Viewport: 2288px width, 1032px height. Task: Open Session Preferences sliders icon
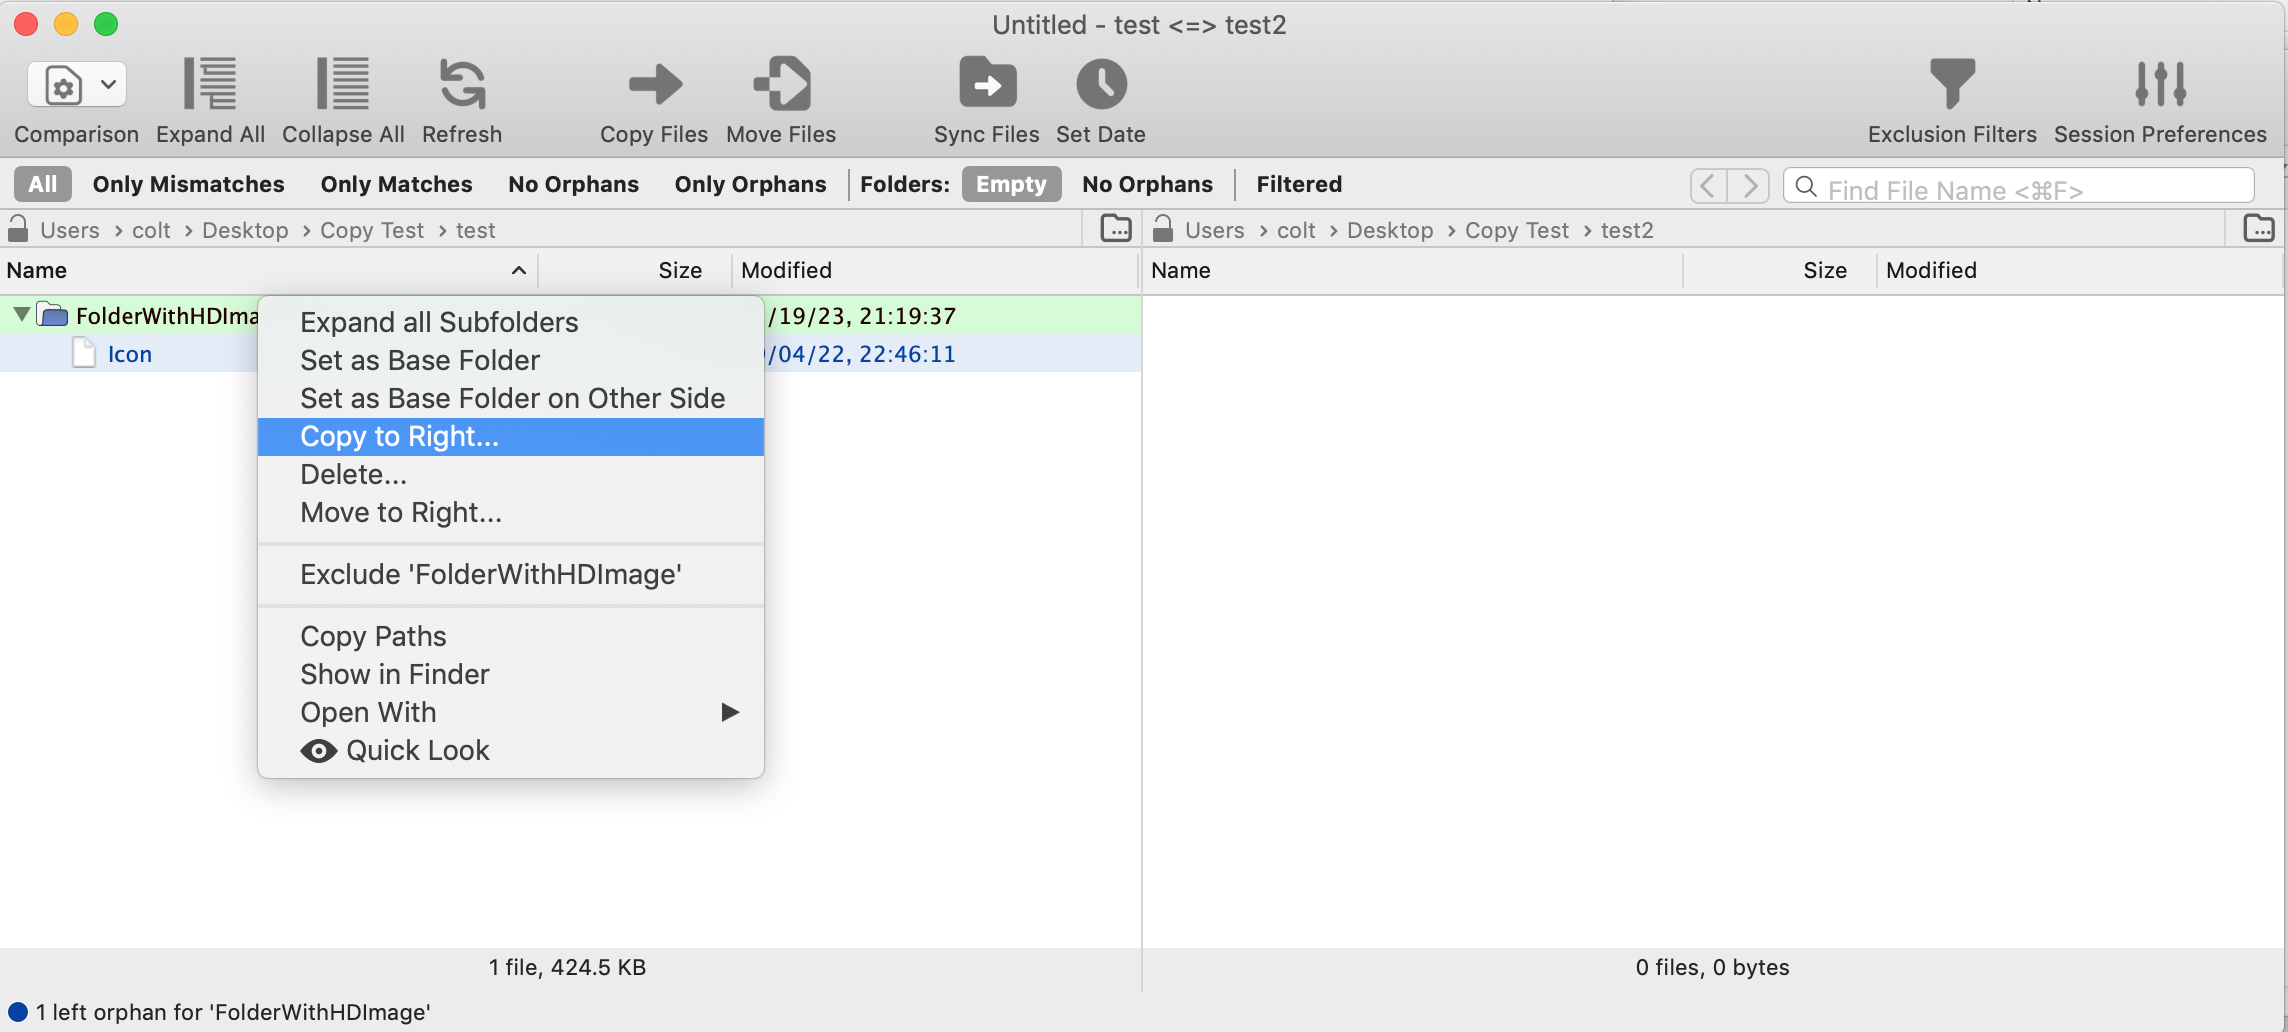[x=2159, y=84]
